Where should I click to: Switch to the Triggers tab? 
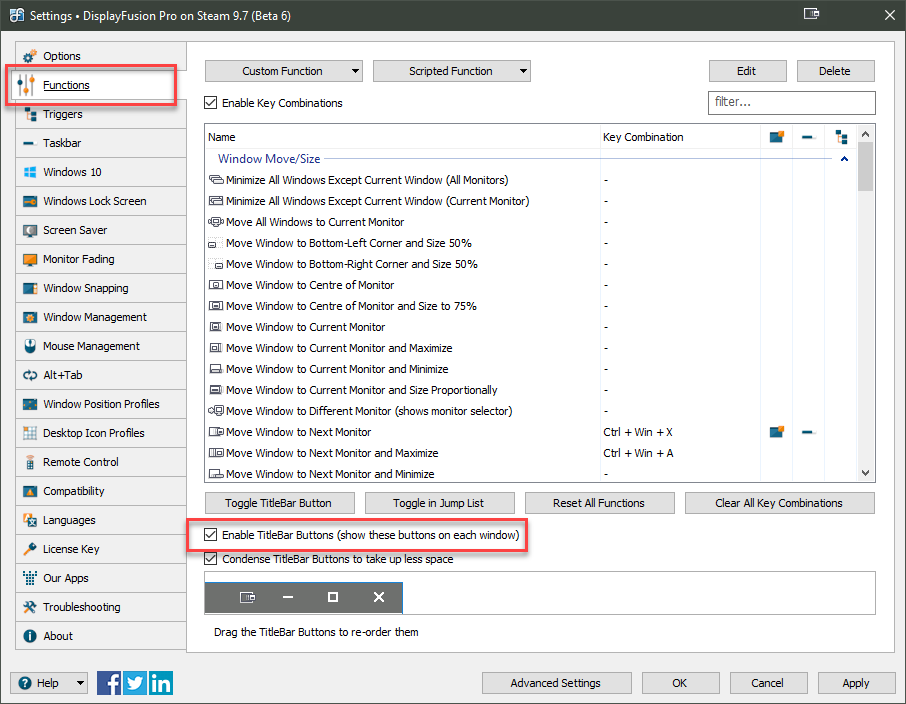click(x=63, y=114)
